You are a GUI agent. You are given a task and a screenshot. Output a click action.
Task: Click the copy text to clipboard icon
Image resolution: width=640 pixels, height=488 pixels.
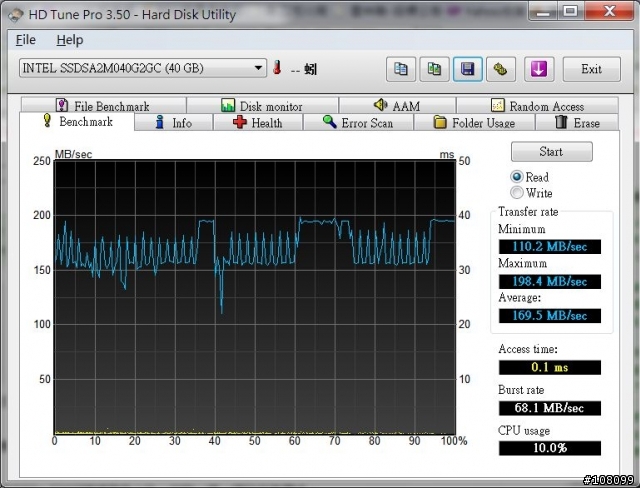point(401,69)
